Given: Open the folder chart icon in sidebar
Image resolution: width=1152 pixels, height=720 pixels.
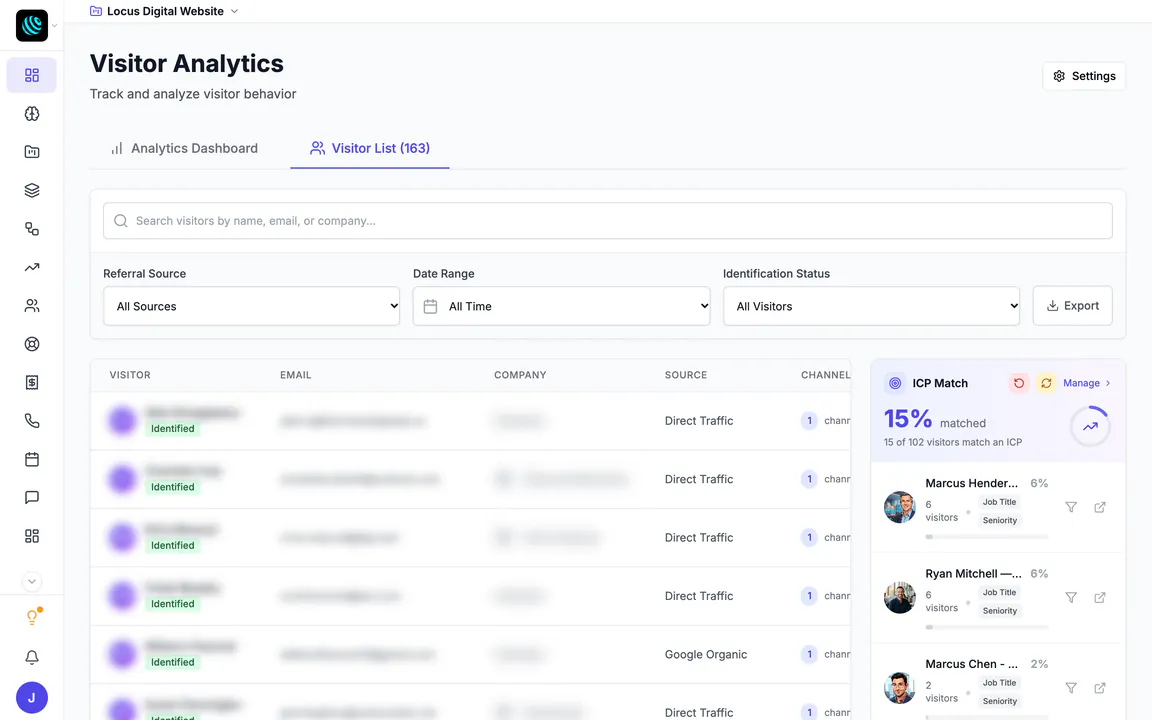Looking at the screenshot, I should click(32, 152).
